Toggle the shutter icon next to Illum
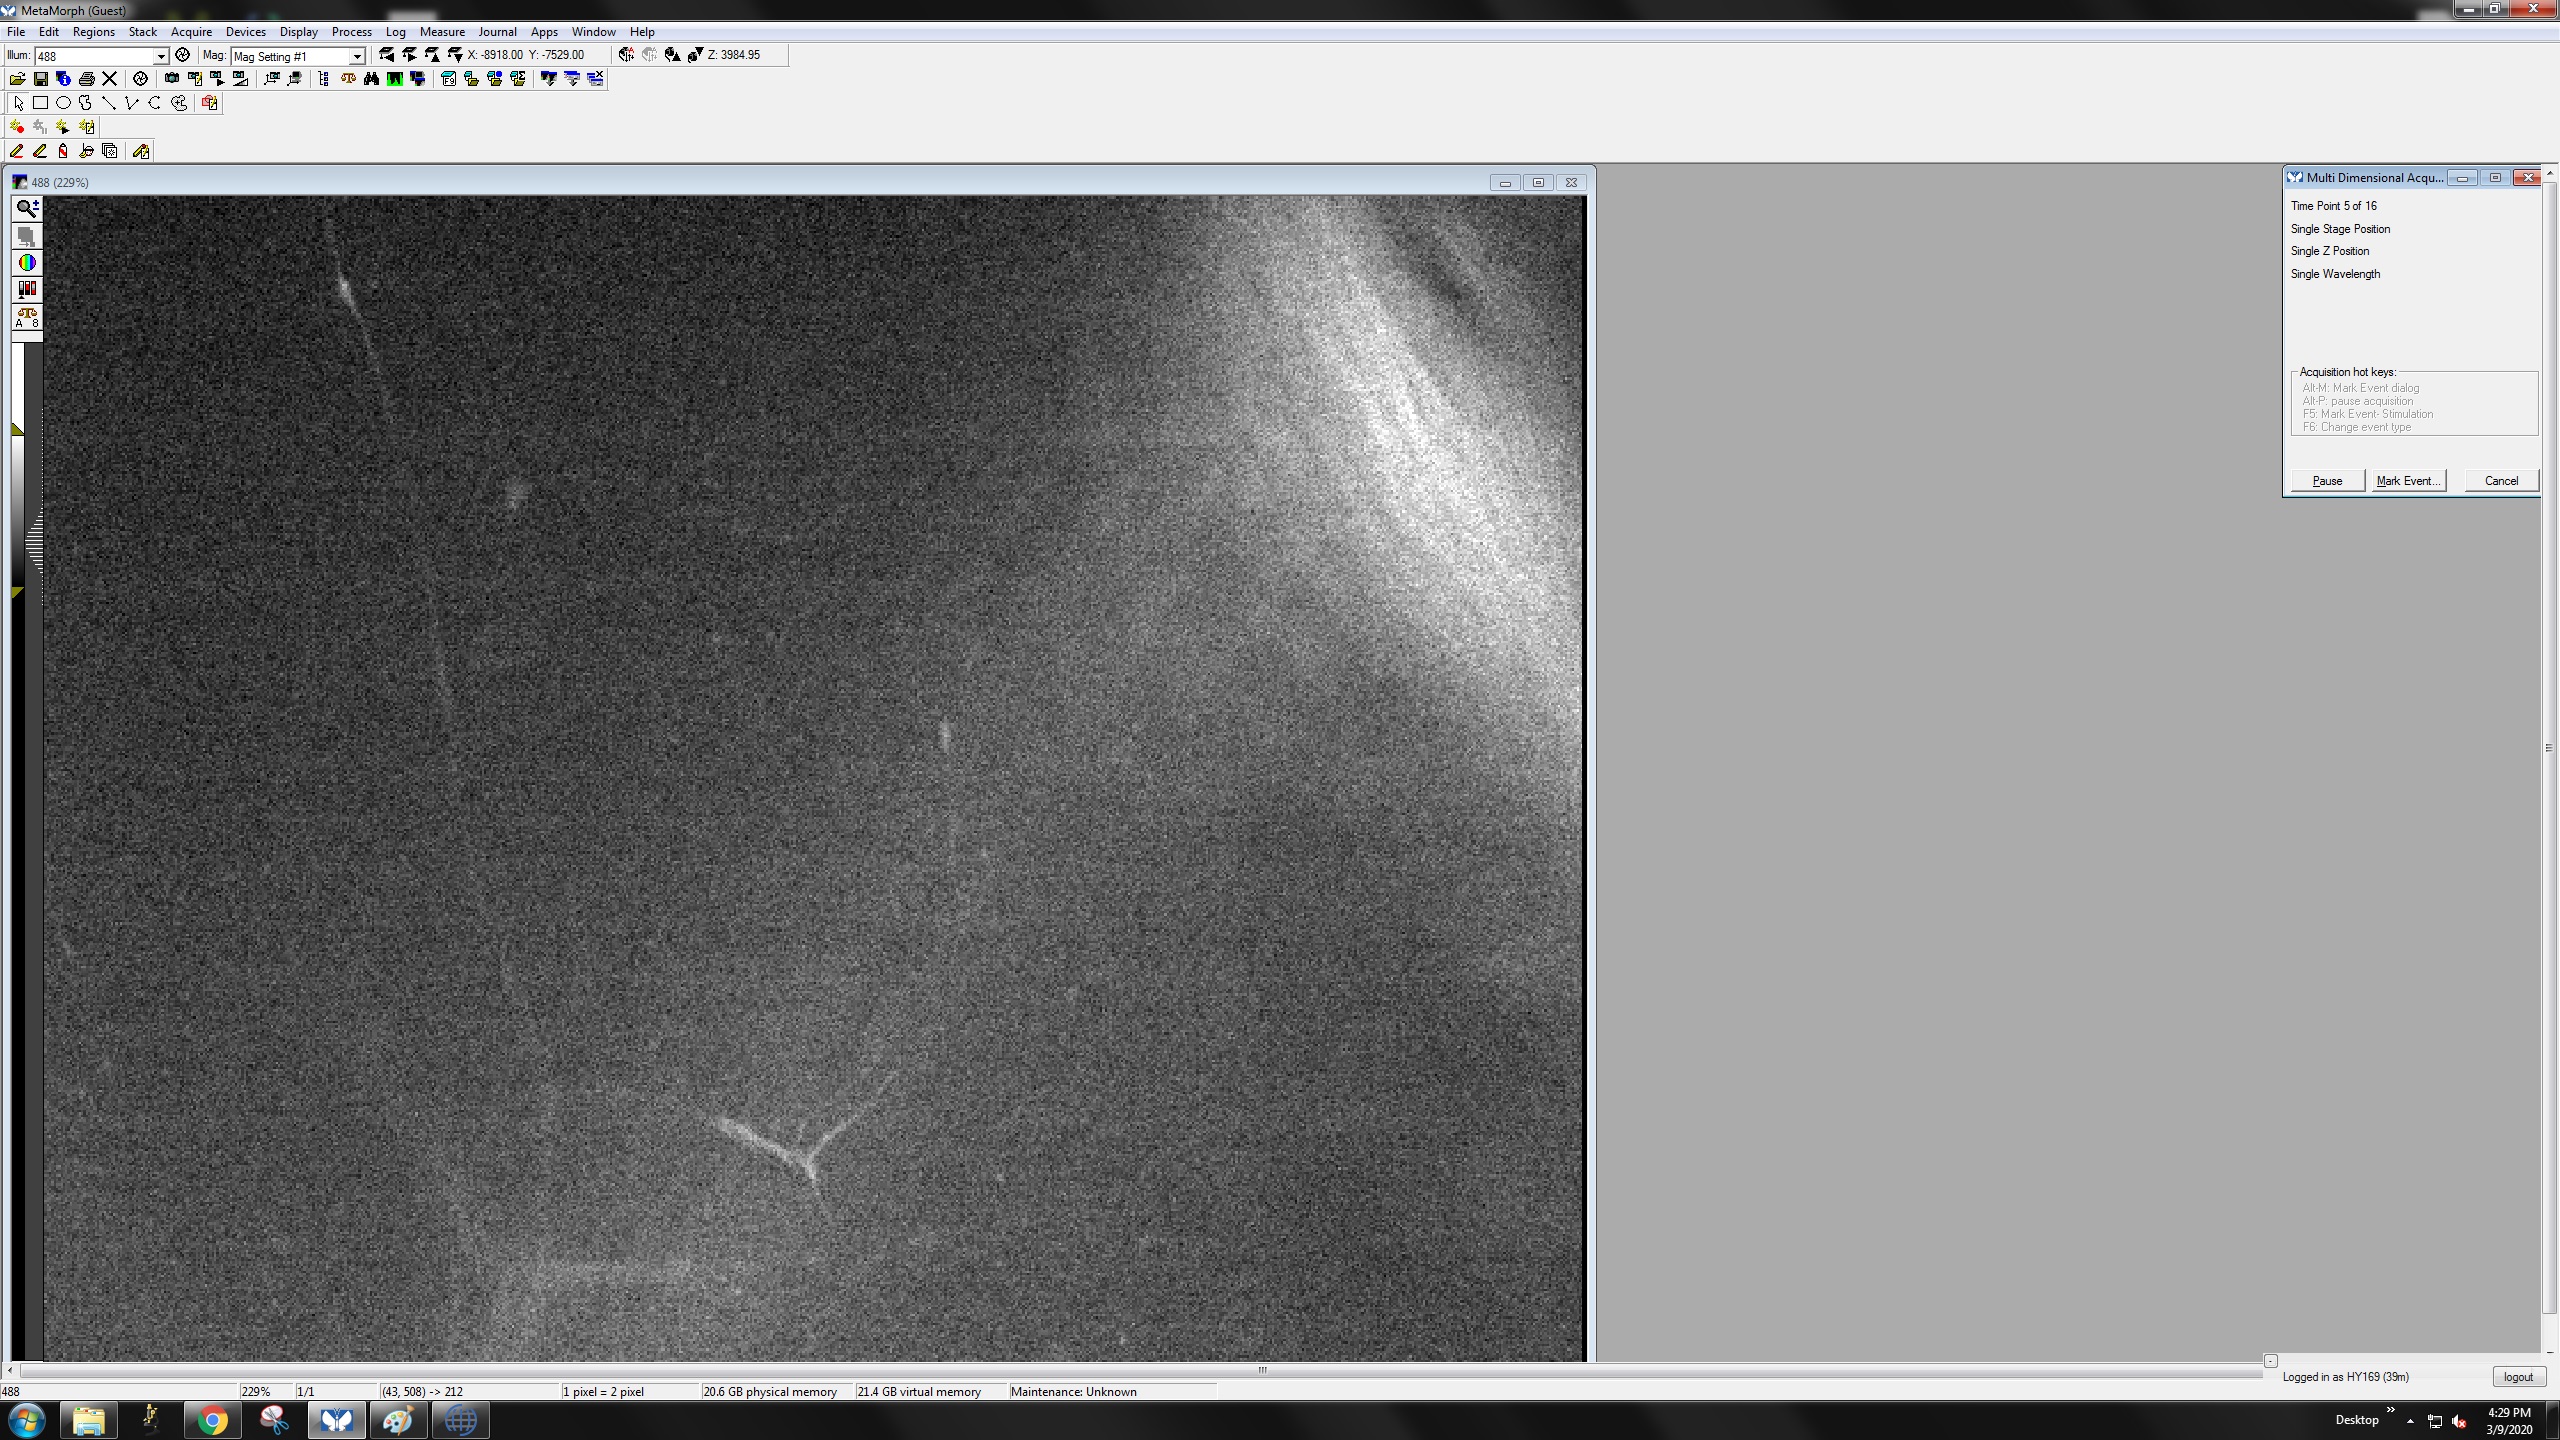 point(182,55)
